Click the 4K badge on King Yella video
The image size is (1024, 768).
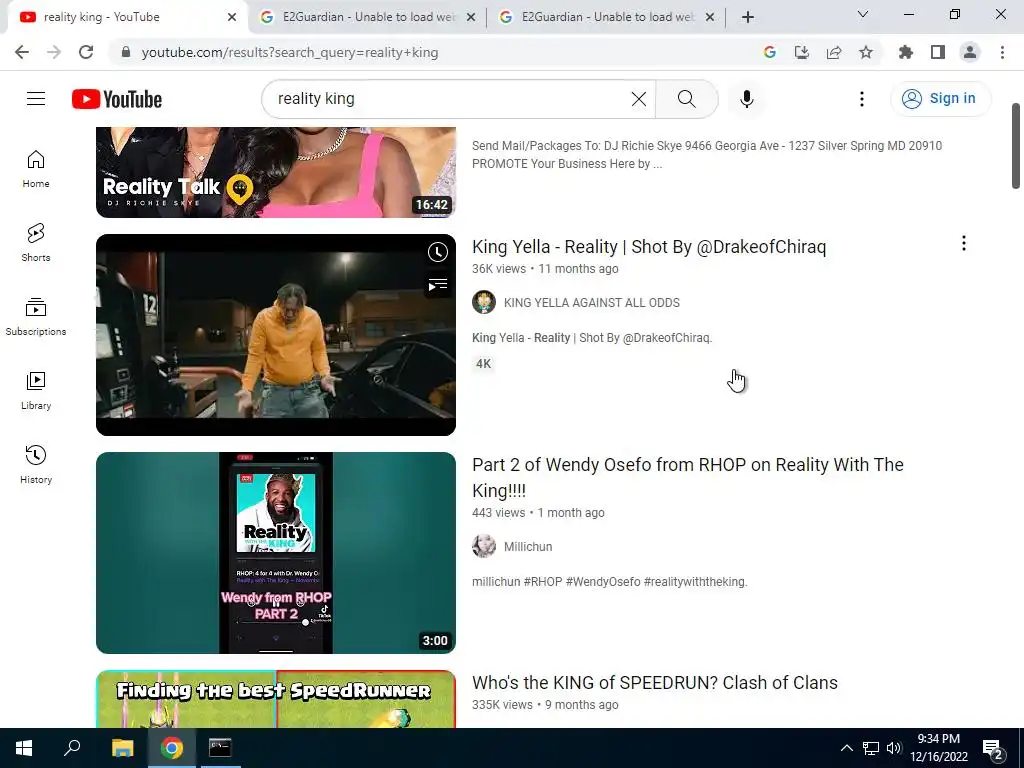coord(483,364)
